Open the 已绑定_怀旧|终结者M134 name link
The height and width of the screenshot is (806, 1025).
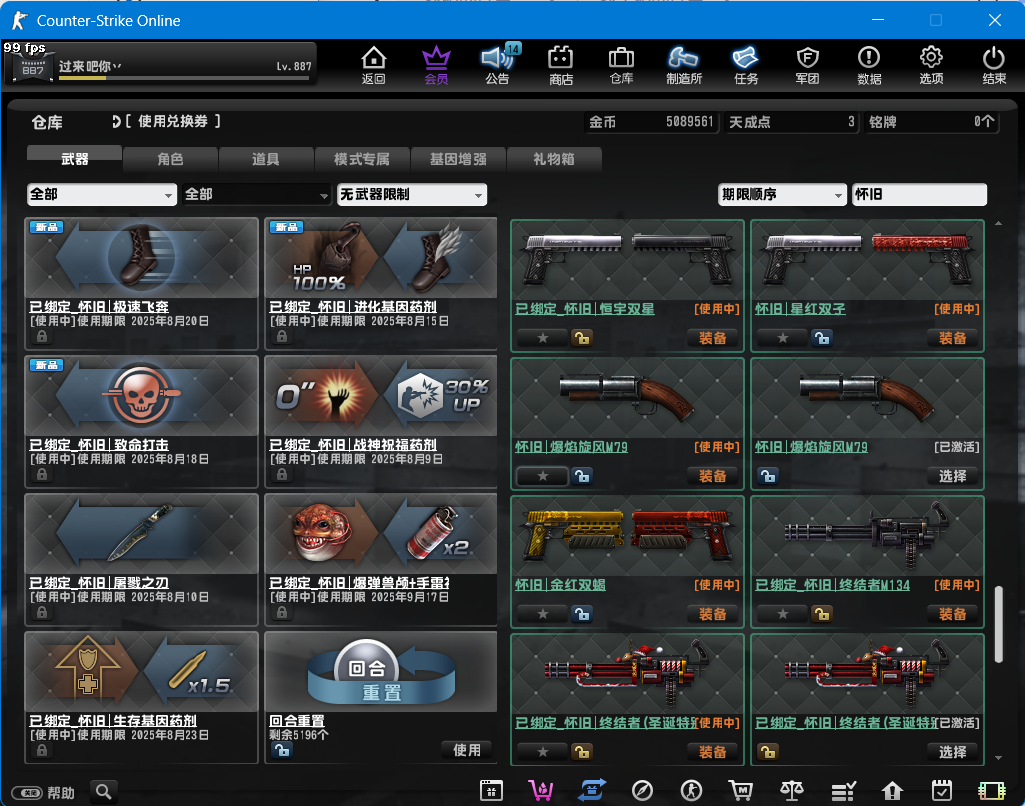(x=832, y=584)
